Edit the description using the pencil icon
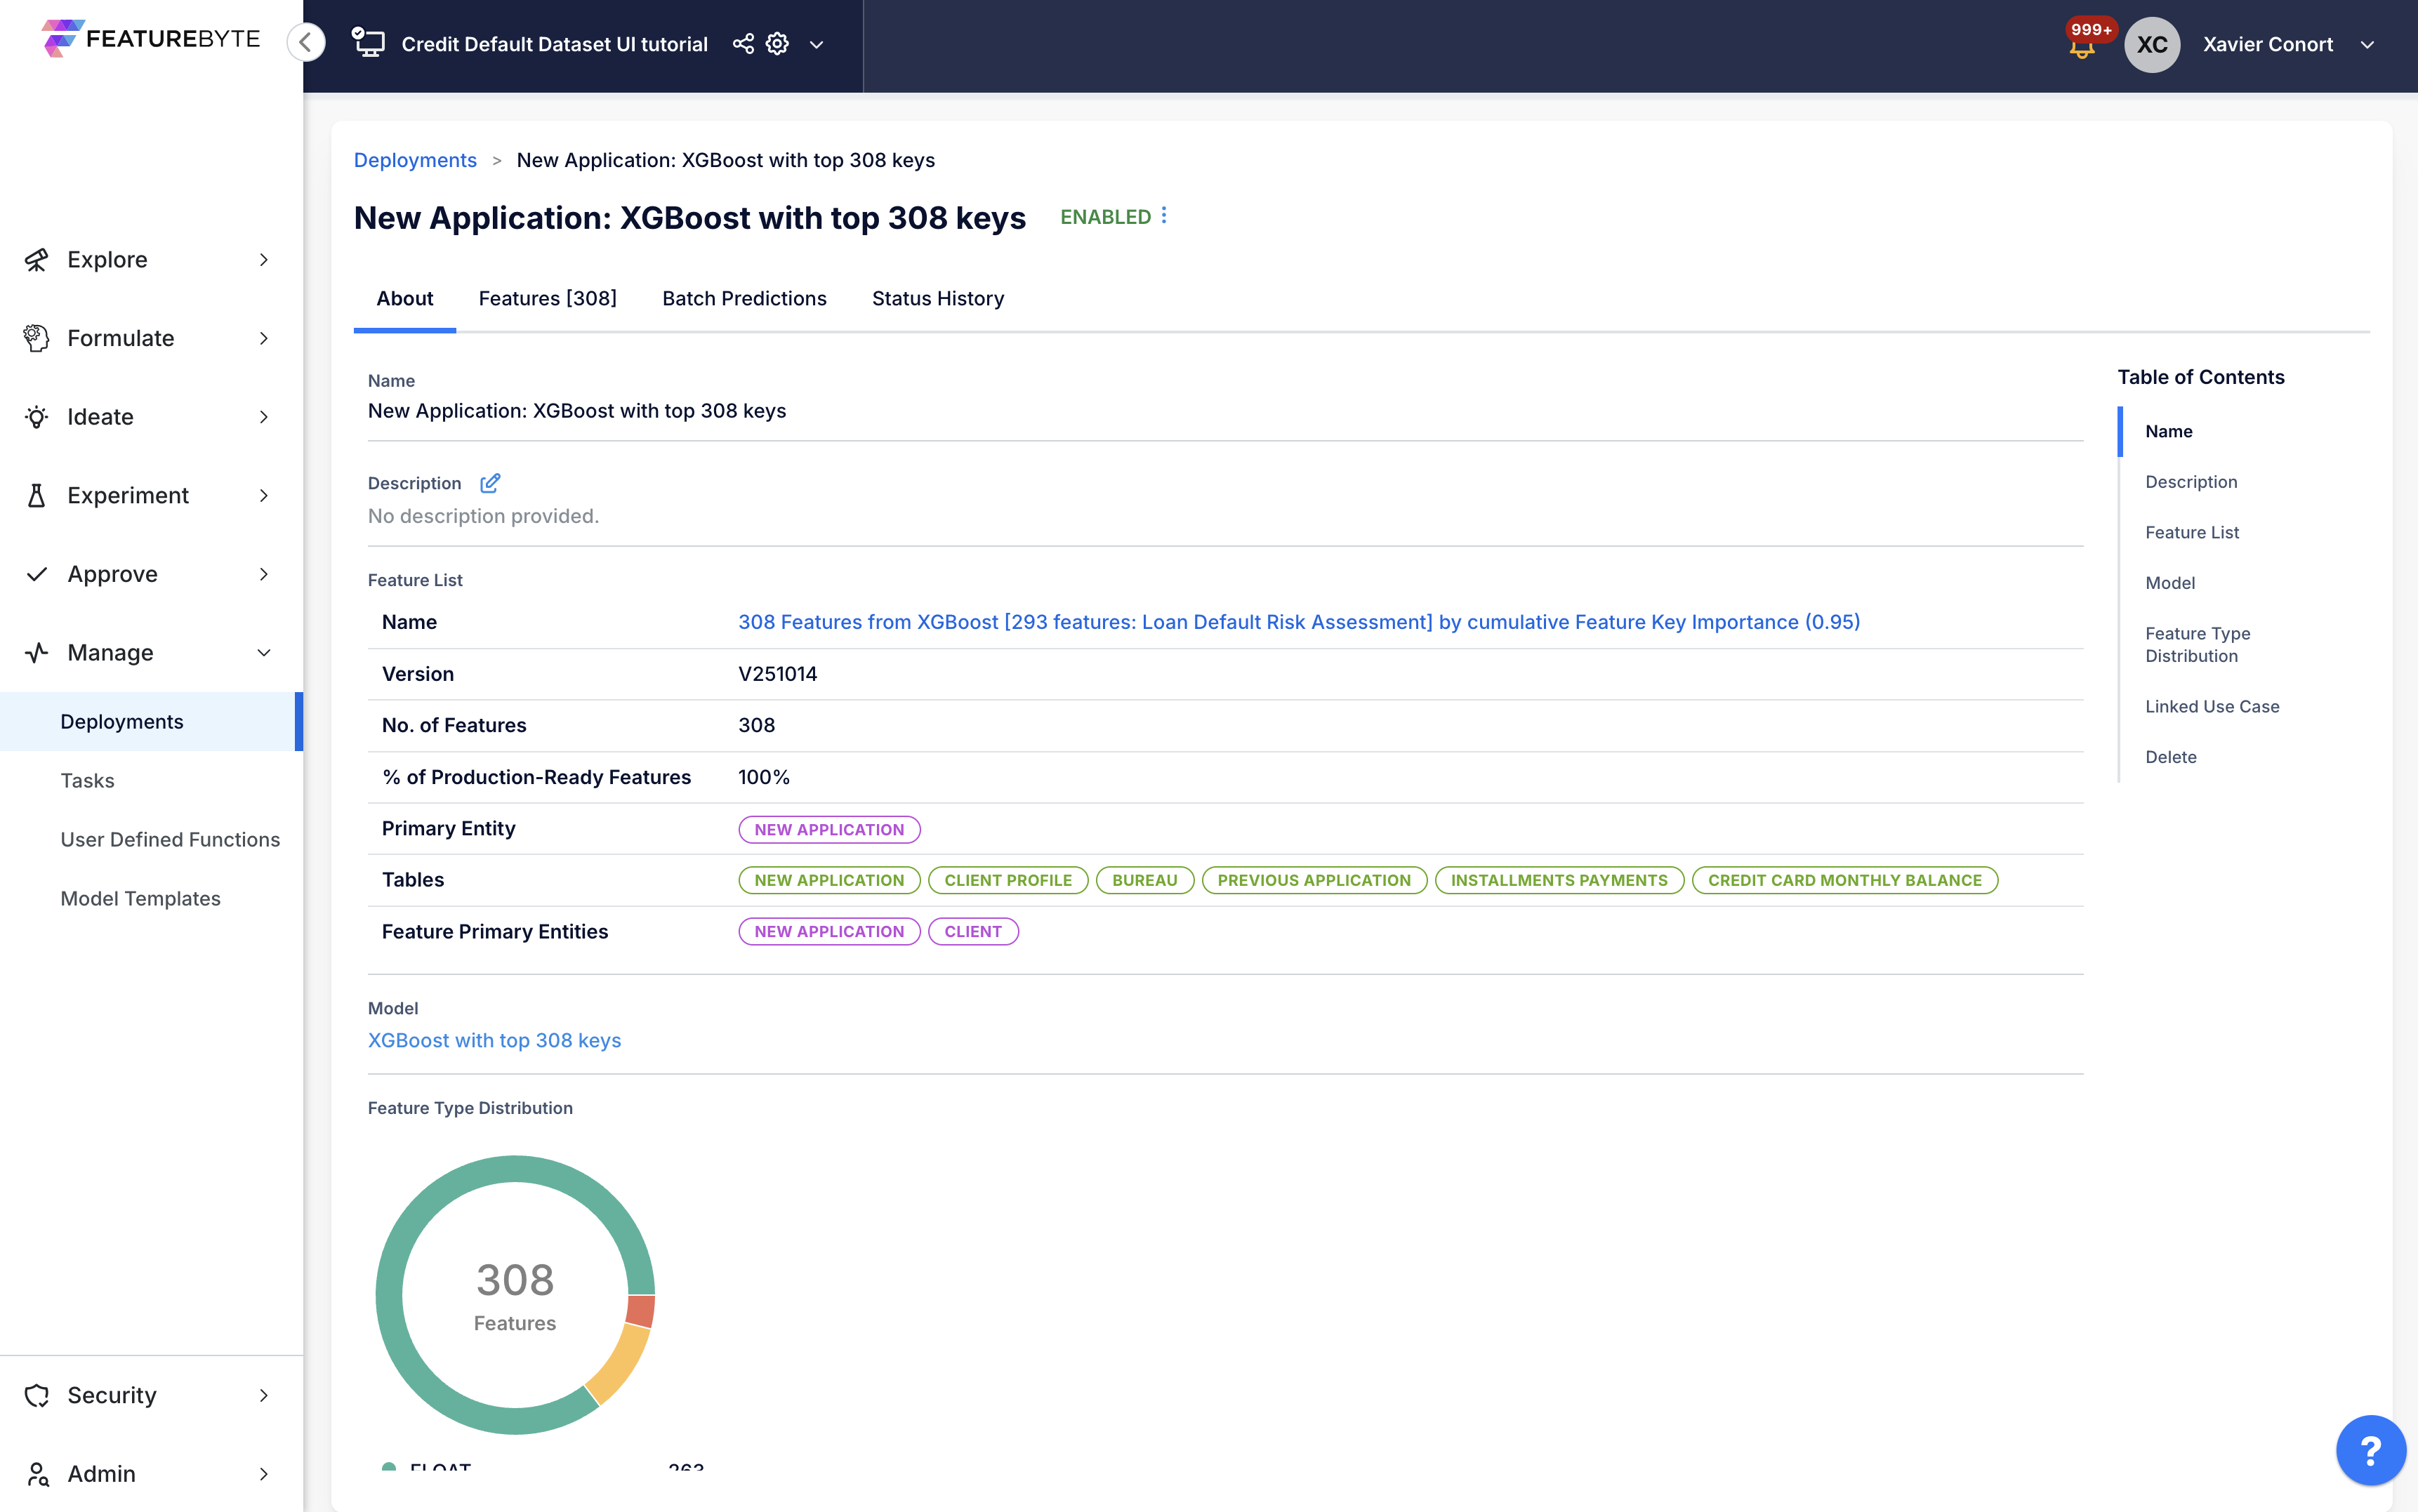The height and width of the screenshot is (1512, 2418). point(490,483)
